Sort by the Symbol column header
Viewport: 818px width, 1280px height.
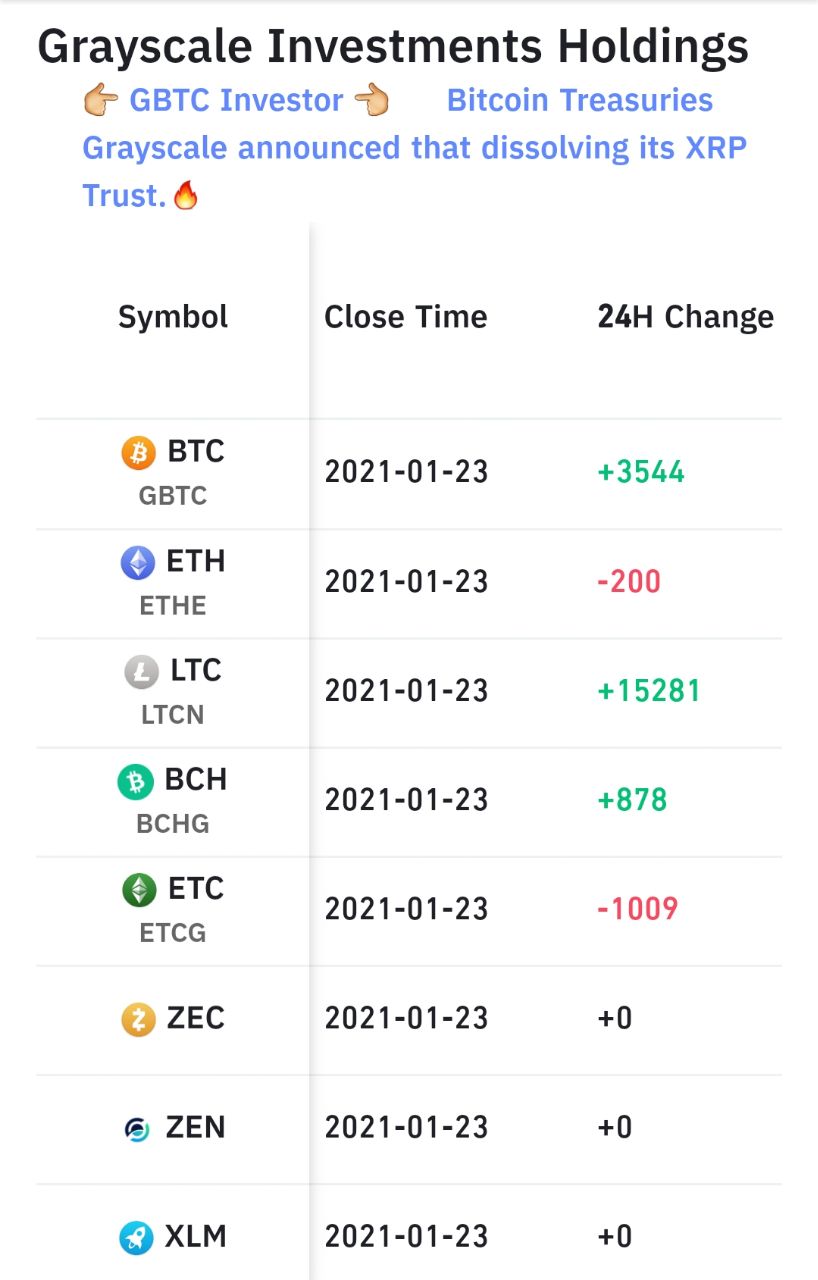coord(173,317)
